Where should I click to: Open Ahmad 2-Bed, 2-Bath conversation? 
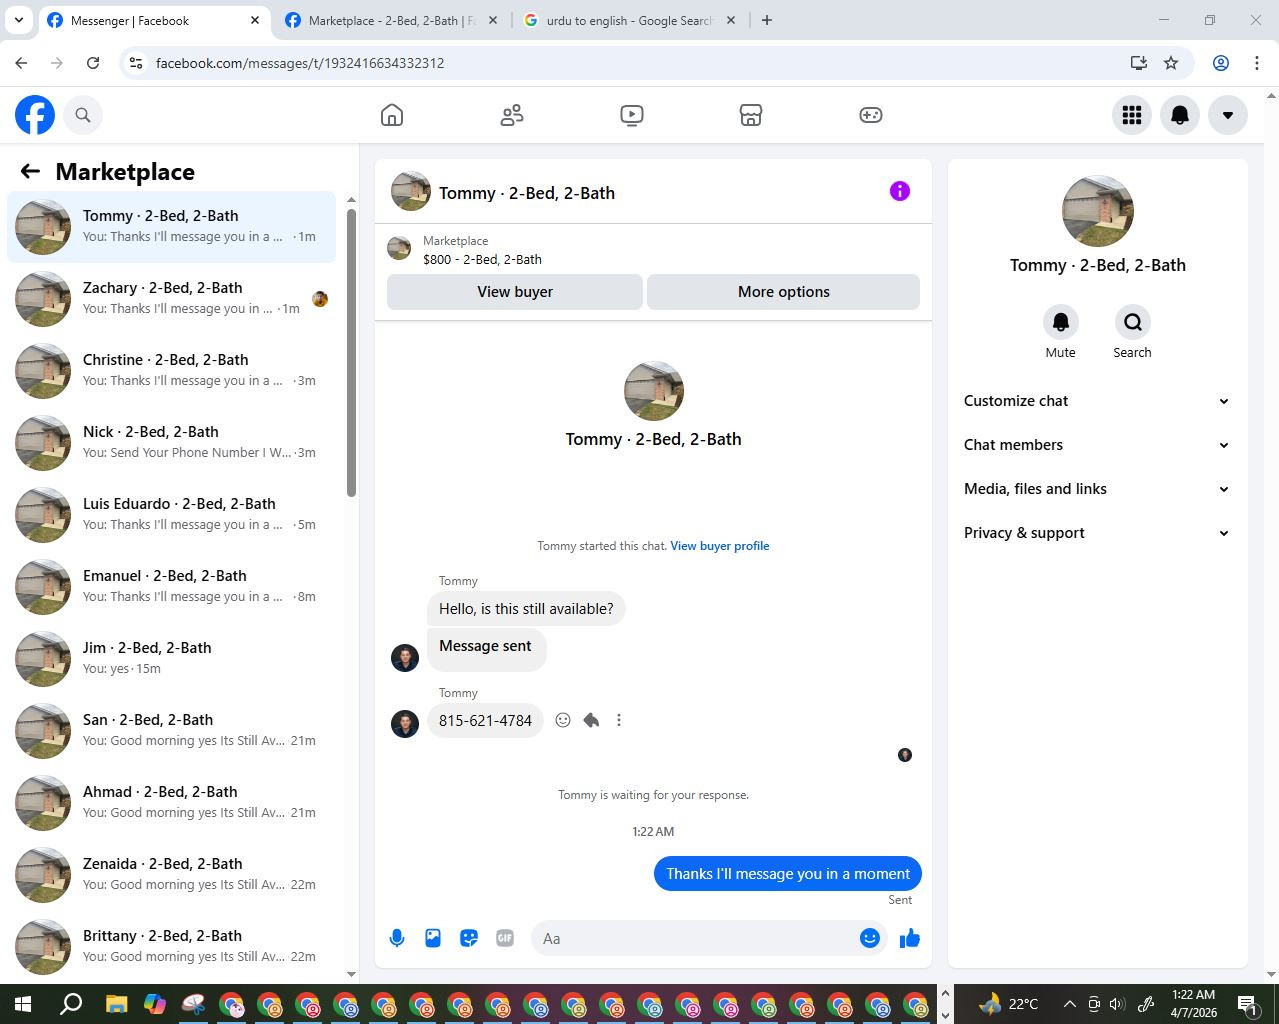pyautogui.click(x=172, y=803)
